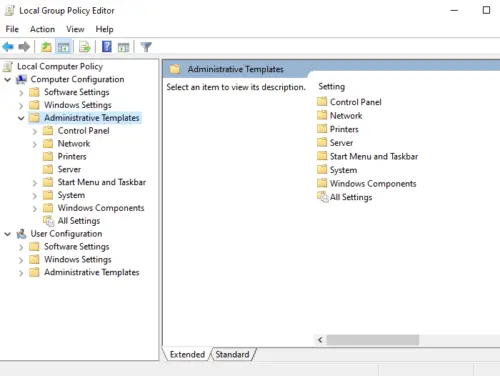Expand Start Menu and Taskbar tree node
The image size is (500, 376).
point(35,183)
